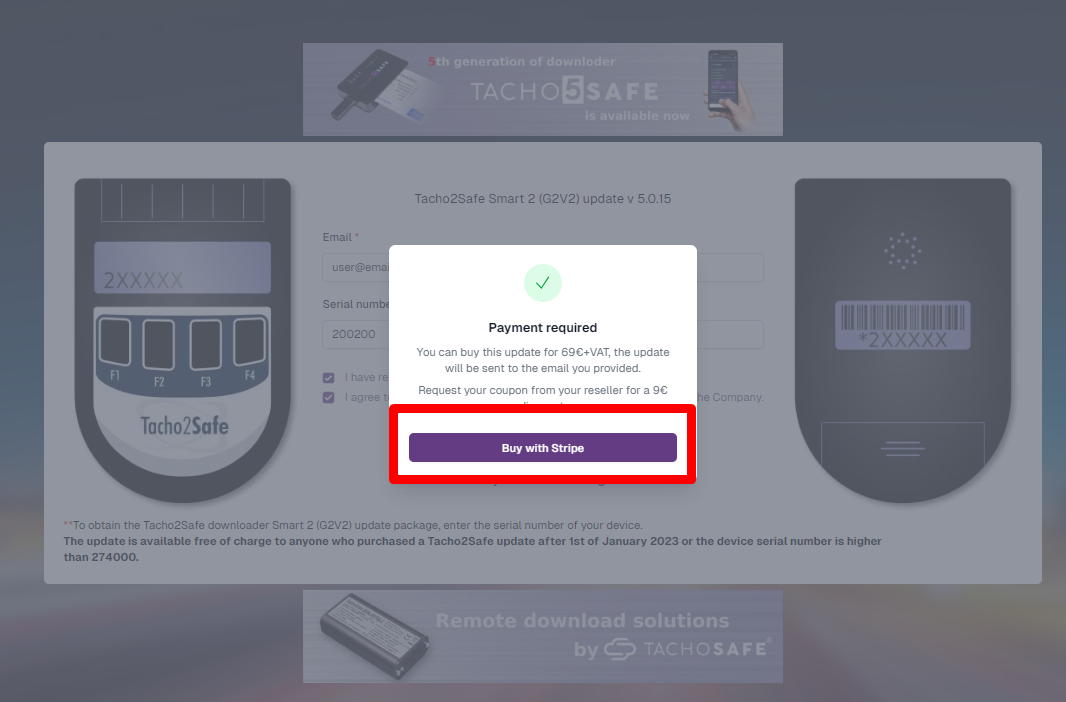Click the device display showing 2XXXXX
This screenshot has height=702, width=1066.
pyautogui.click(x=182, y=268)
